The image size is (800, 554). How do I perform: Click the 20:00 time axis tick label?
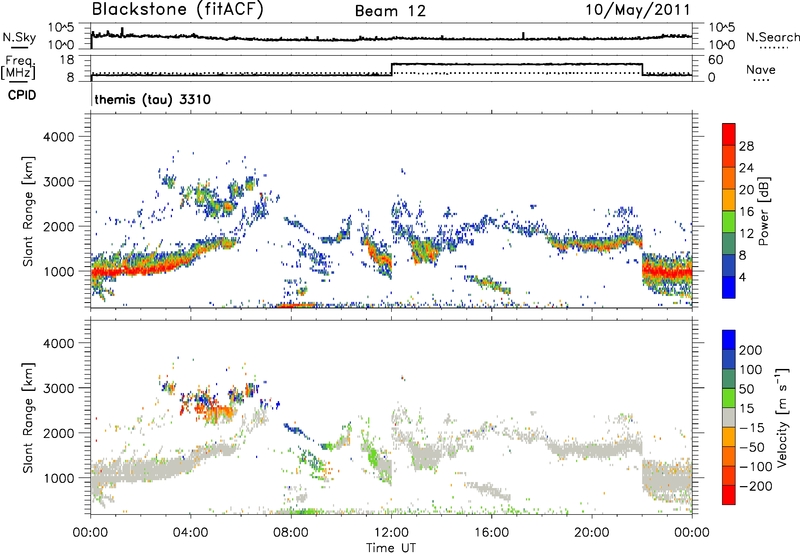point(592,533)
